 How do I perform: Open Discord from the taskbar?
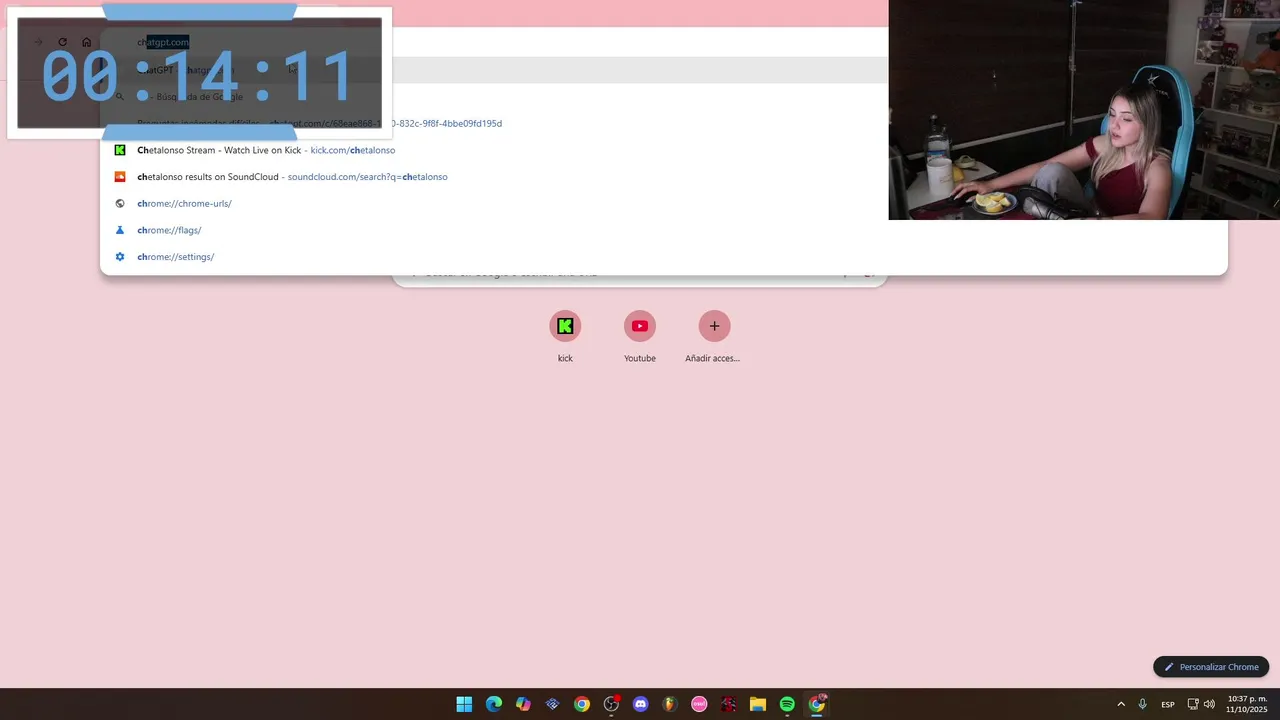[x=641, y=704]
